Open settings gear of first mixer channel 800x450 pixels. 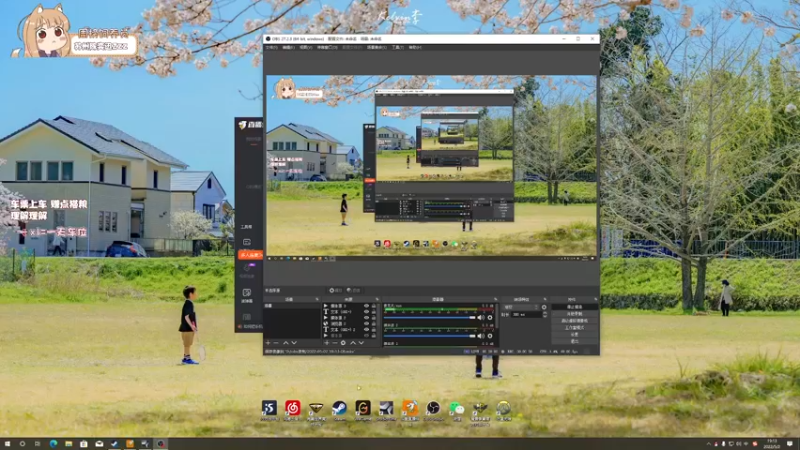tap(490, 317)
